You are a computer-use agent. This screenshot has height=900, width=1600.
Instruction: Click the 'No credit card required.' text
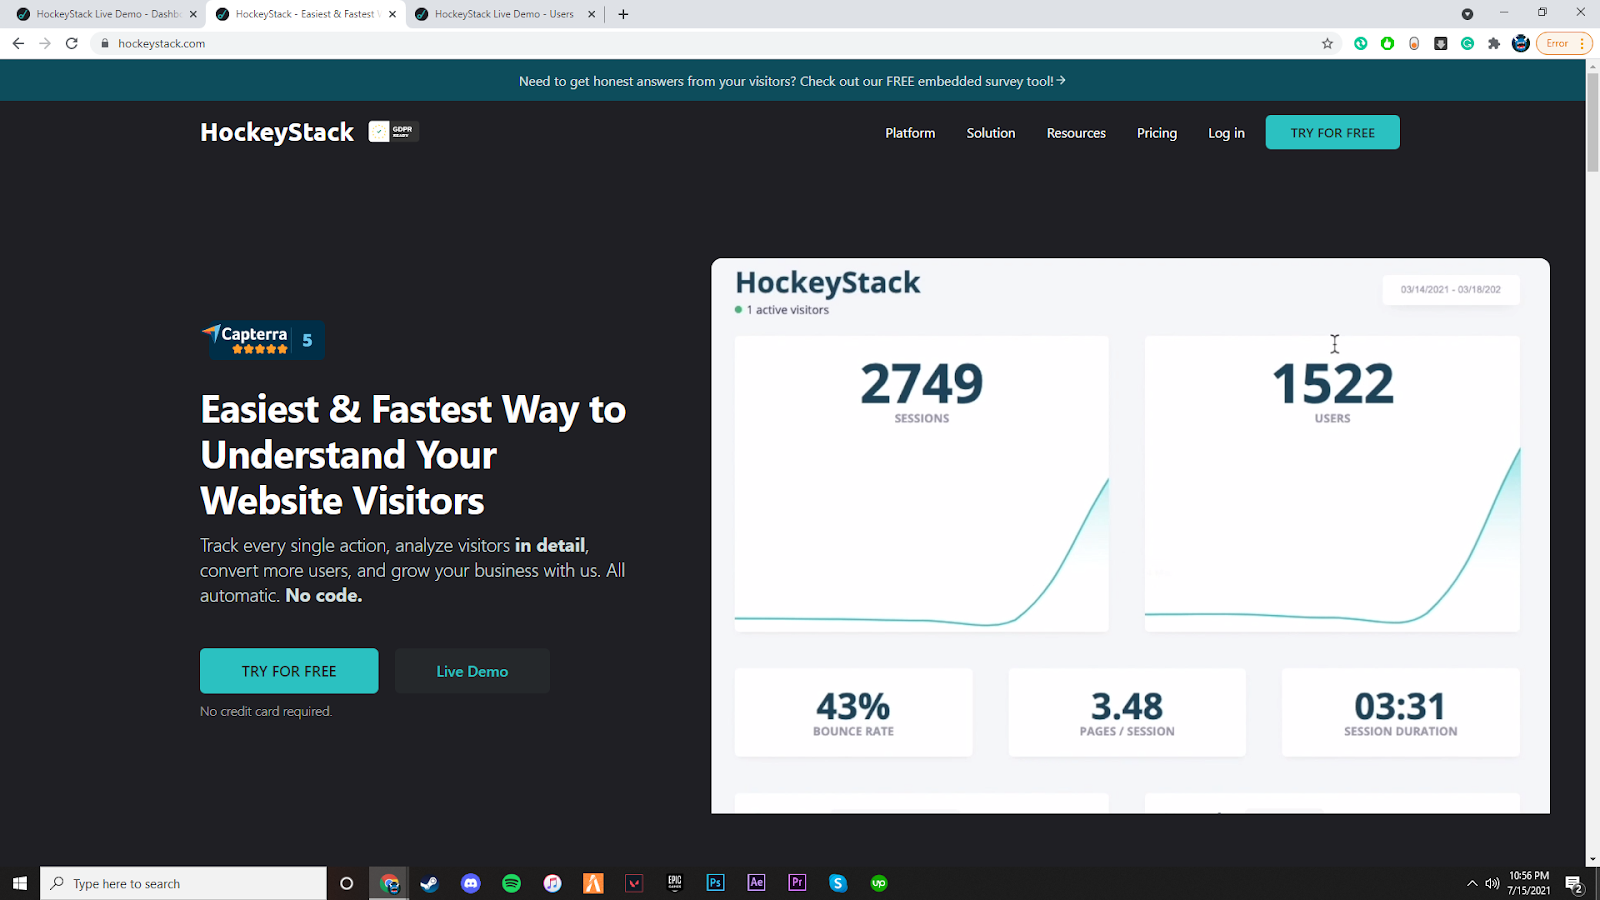(x=266, y=711)
